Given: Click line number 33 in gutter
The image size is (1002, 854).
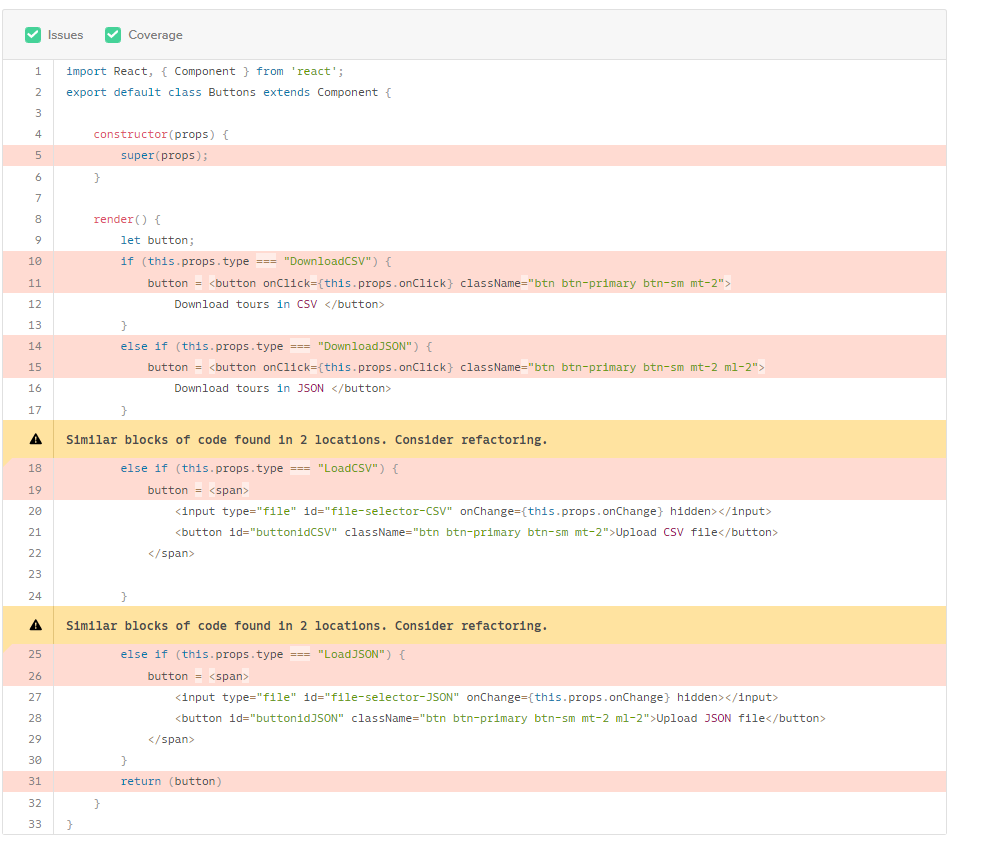Looking at the screenshot, I should (35, 824).
